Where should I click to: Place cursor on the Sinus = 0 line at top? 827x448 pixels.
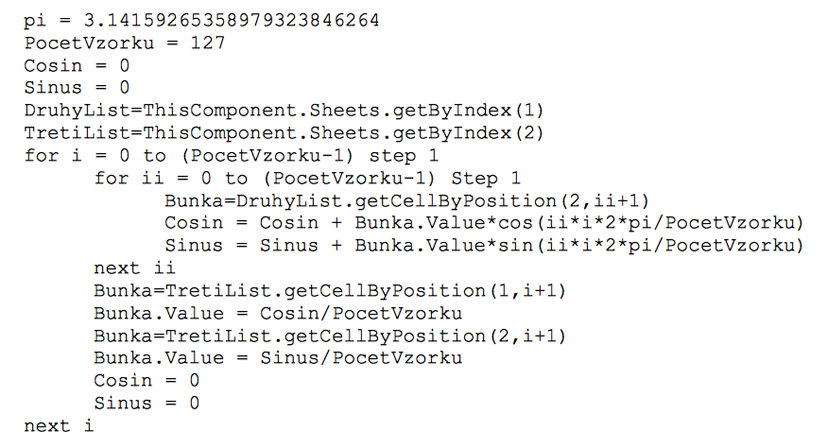tap(76, 88)
